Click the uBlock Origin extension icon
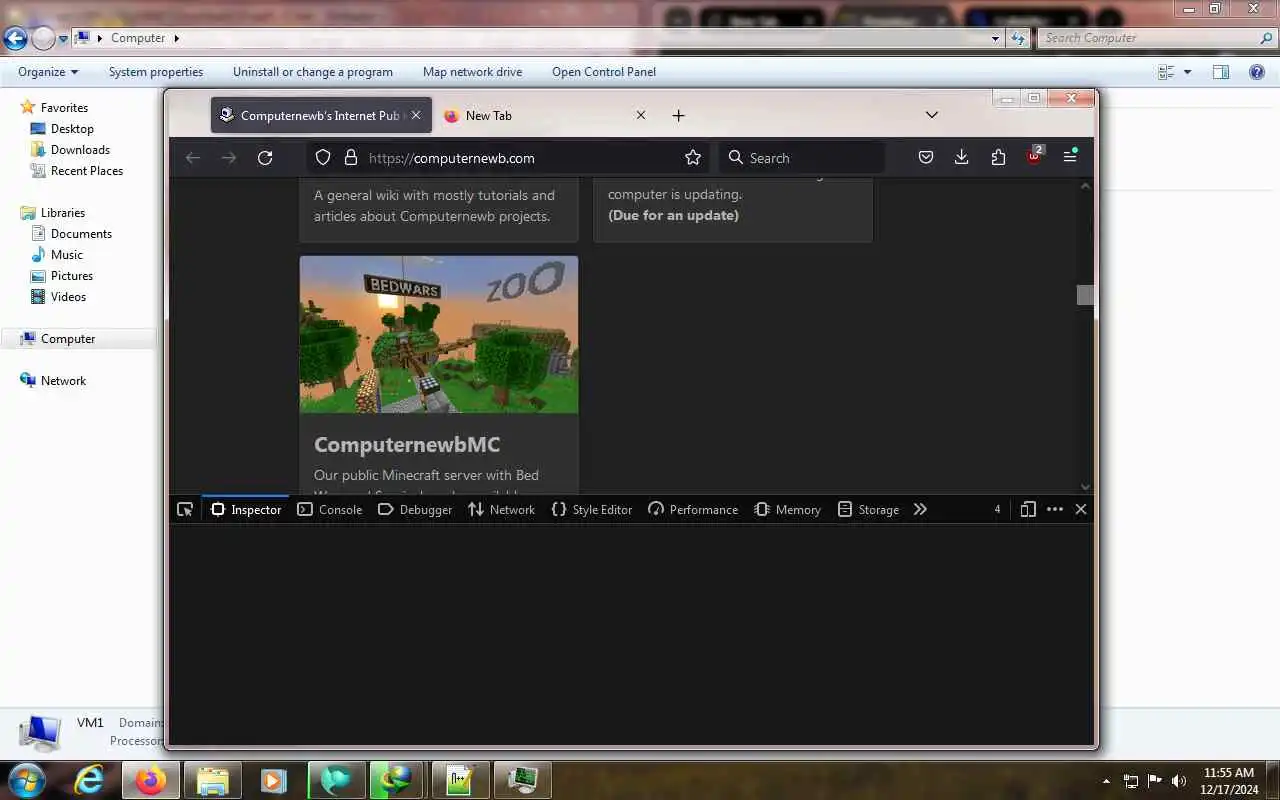The height and width of the screenshot is (800, 1280). point(1034,157)
